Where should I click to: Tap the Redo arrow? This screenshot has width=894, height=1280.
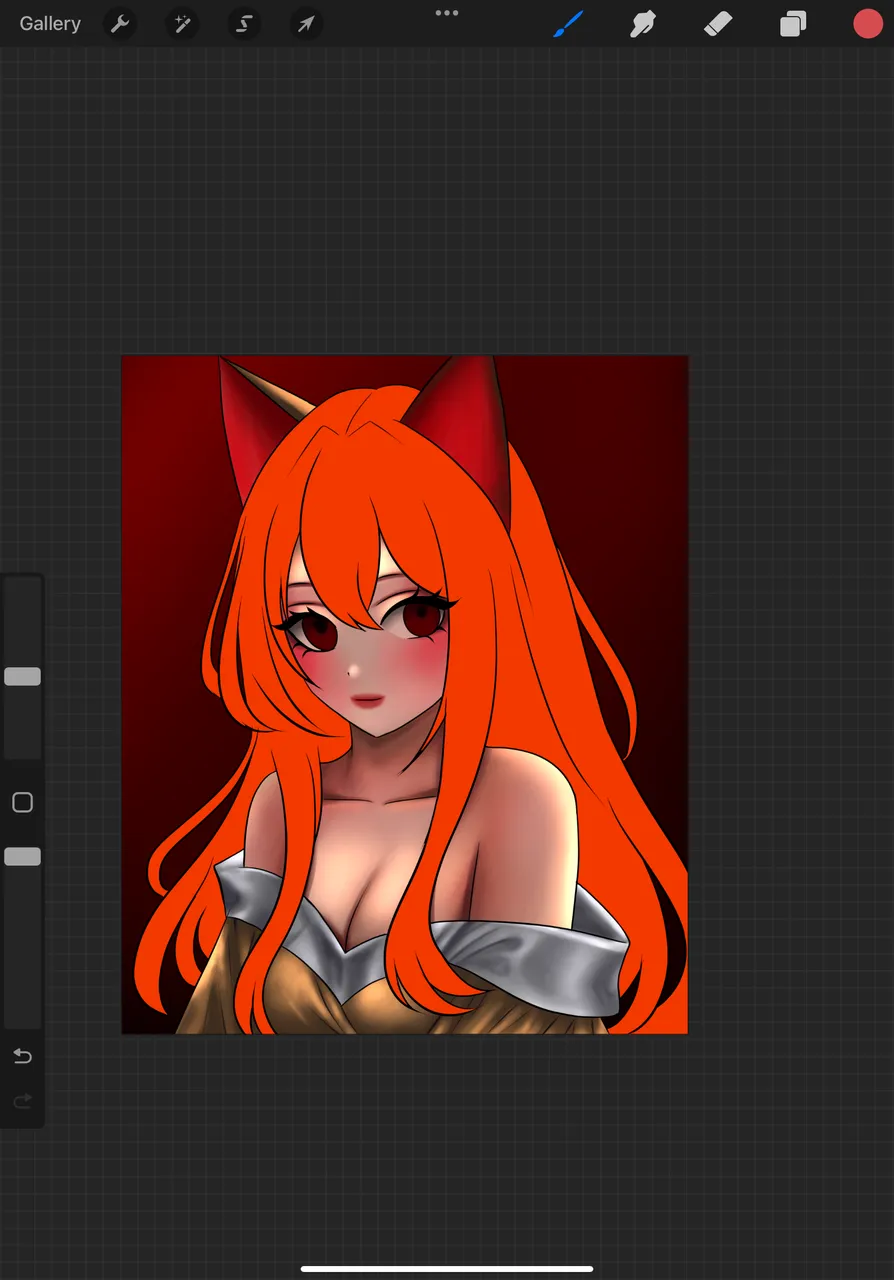click(22, 1101)
